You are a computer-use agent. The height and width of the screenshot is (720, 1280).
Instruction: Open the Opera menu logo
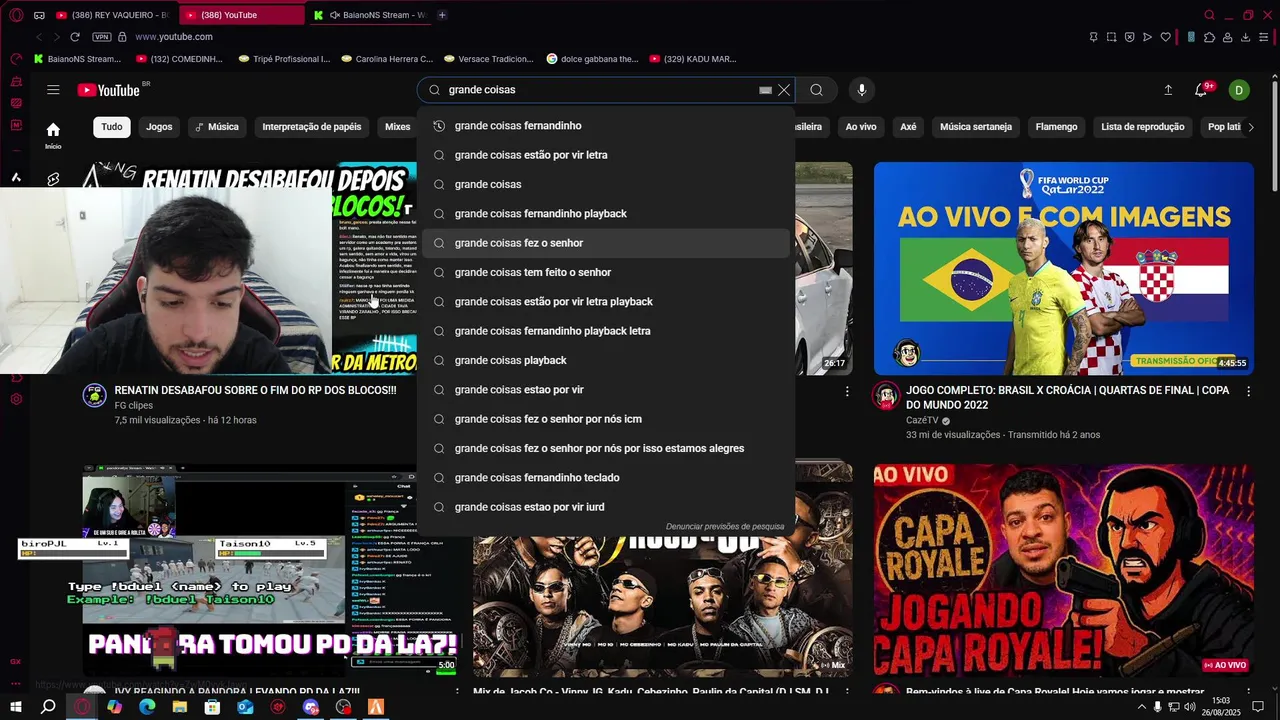(16, 15)
